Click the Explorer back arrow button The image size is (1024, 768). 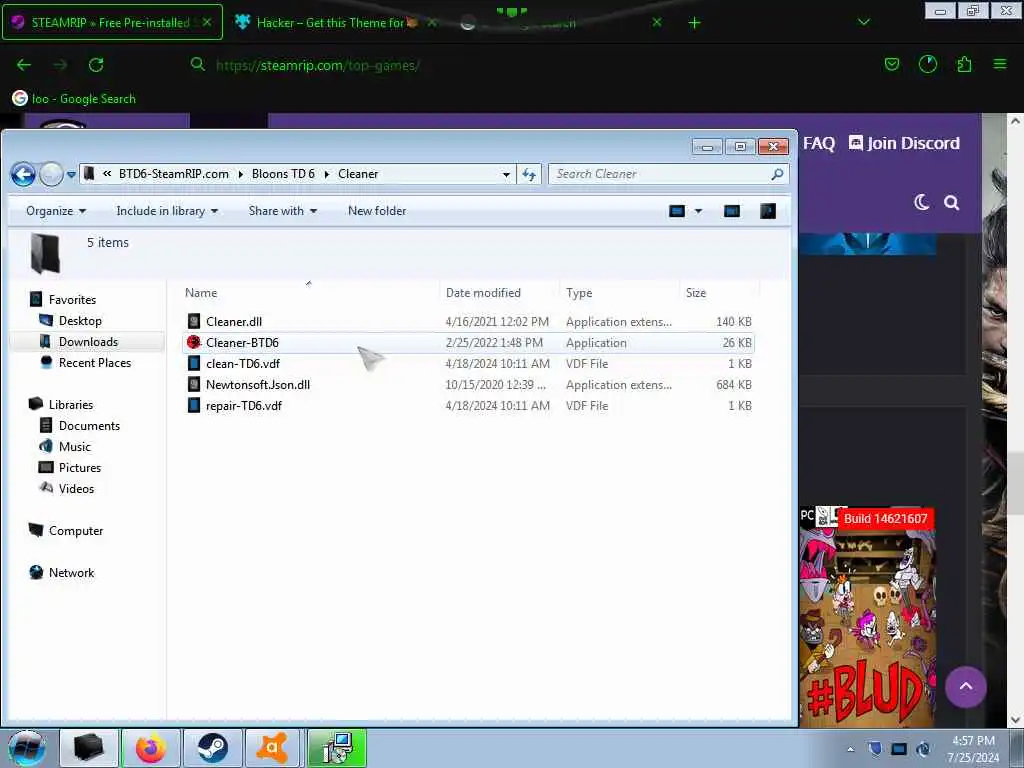[x=24, y=174]
